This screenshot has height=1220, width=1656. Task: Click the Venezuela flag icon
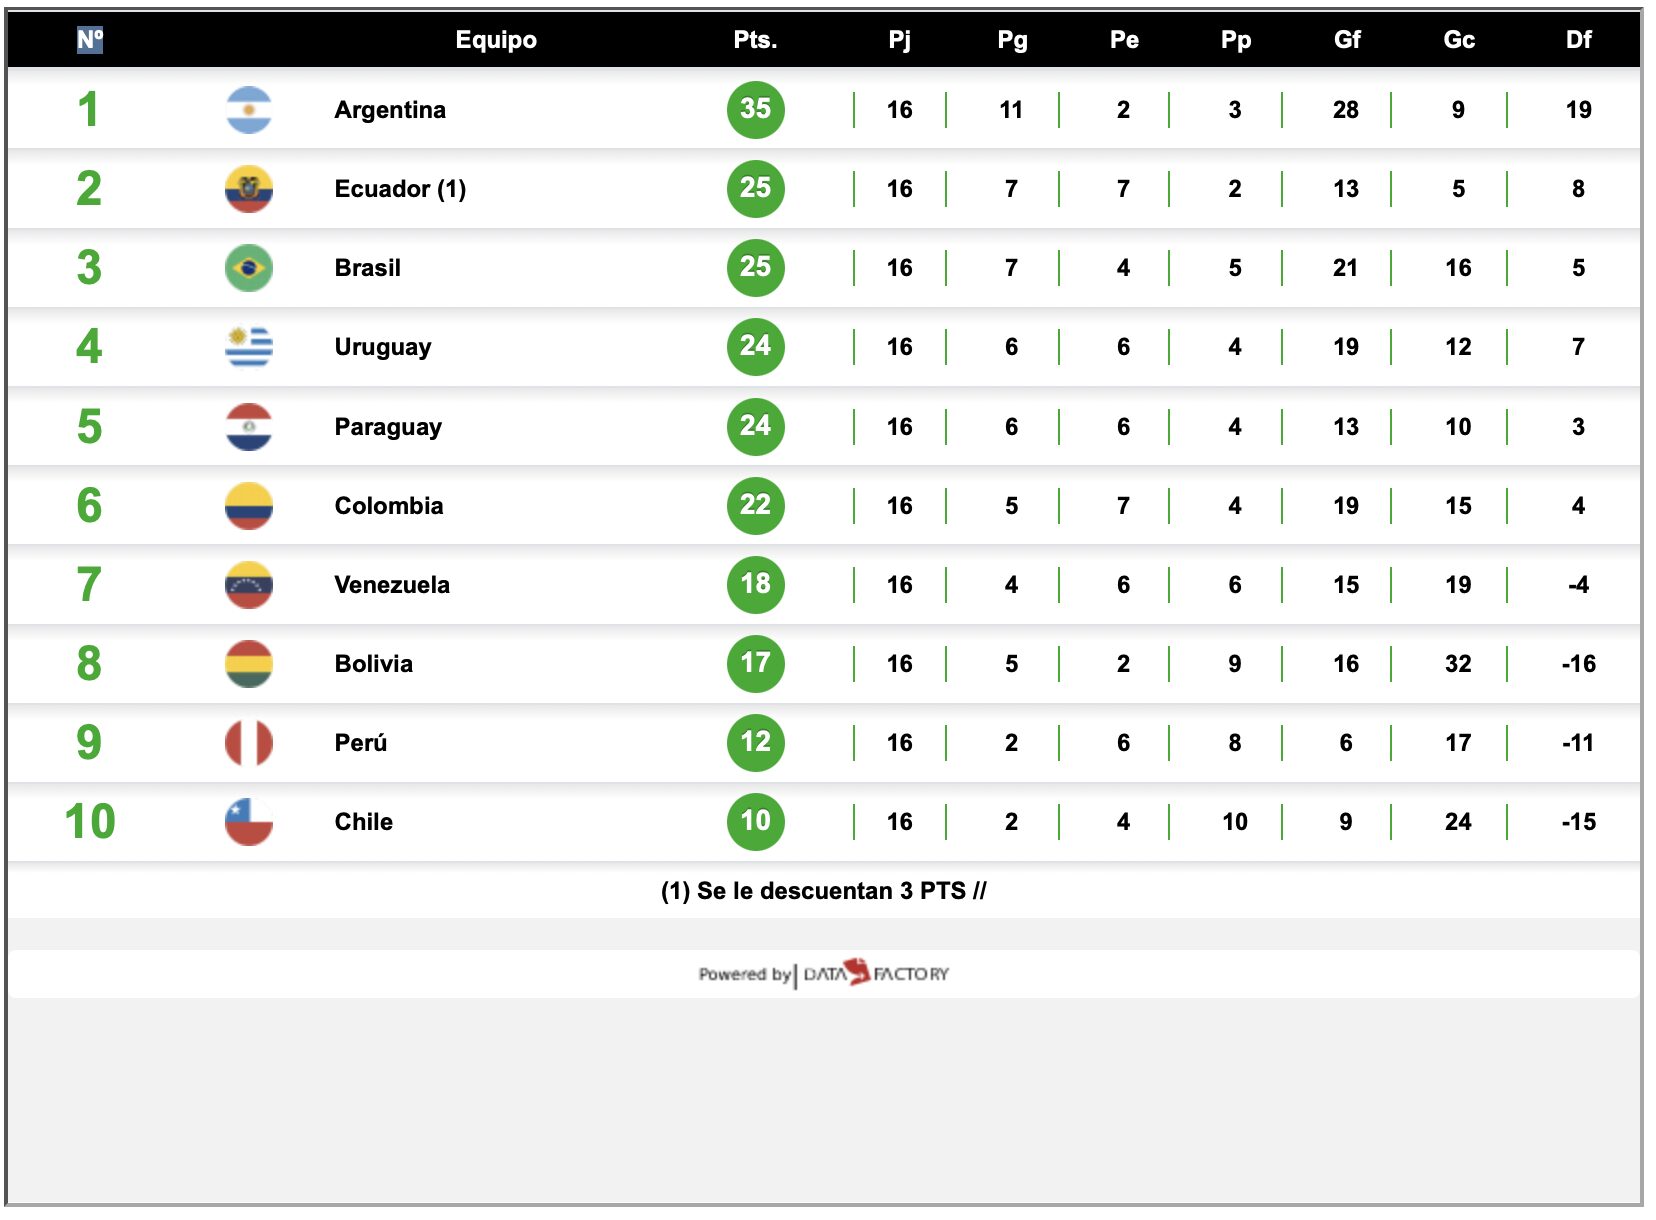(x=249, y=585)
